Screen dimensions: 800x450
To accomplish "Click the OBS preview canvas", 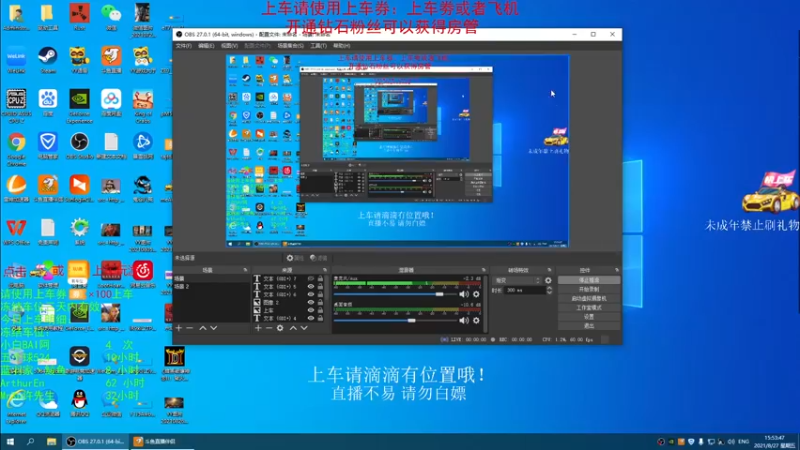I will tap(397, 151).
